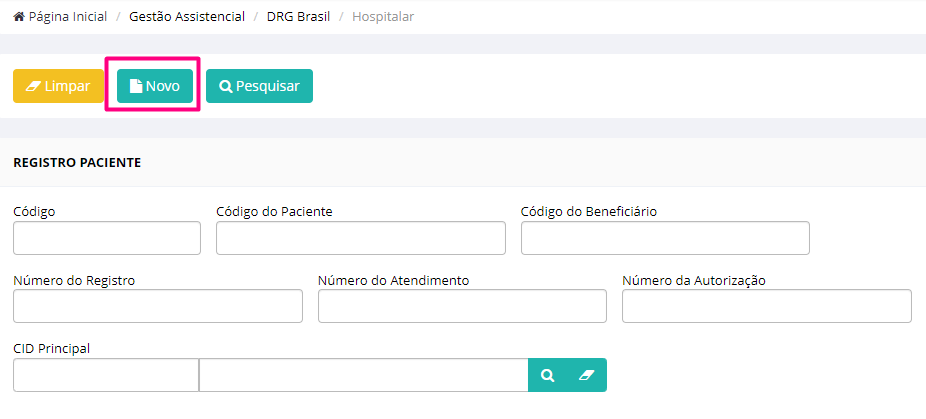Screen dimensions: 926x419
Task: Run the search with Pesquisar button
Action: pos(259,86)
